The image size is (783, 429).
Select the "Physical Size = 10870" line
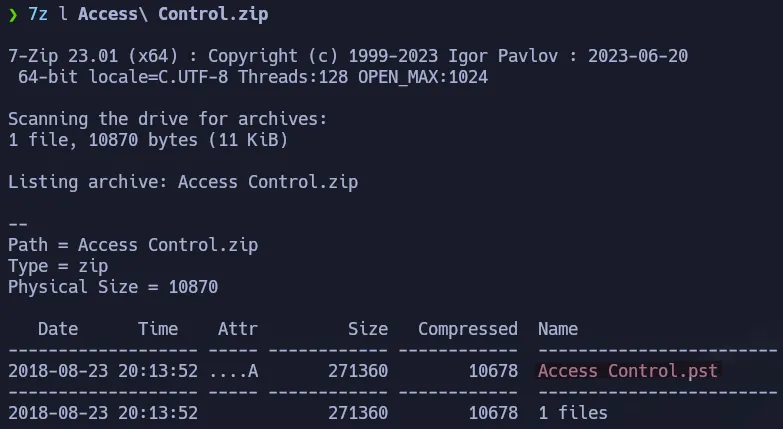coord(112,287)
